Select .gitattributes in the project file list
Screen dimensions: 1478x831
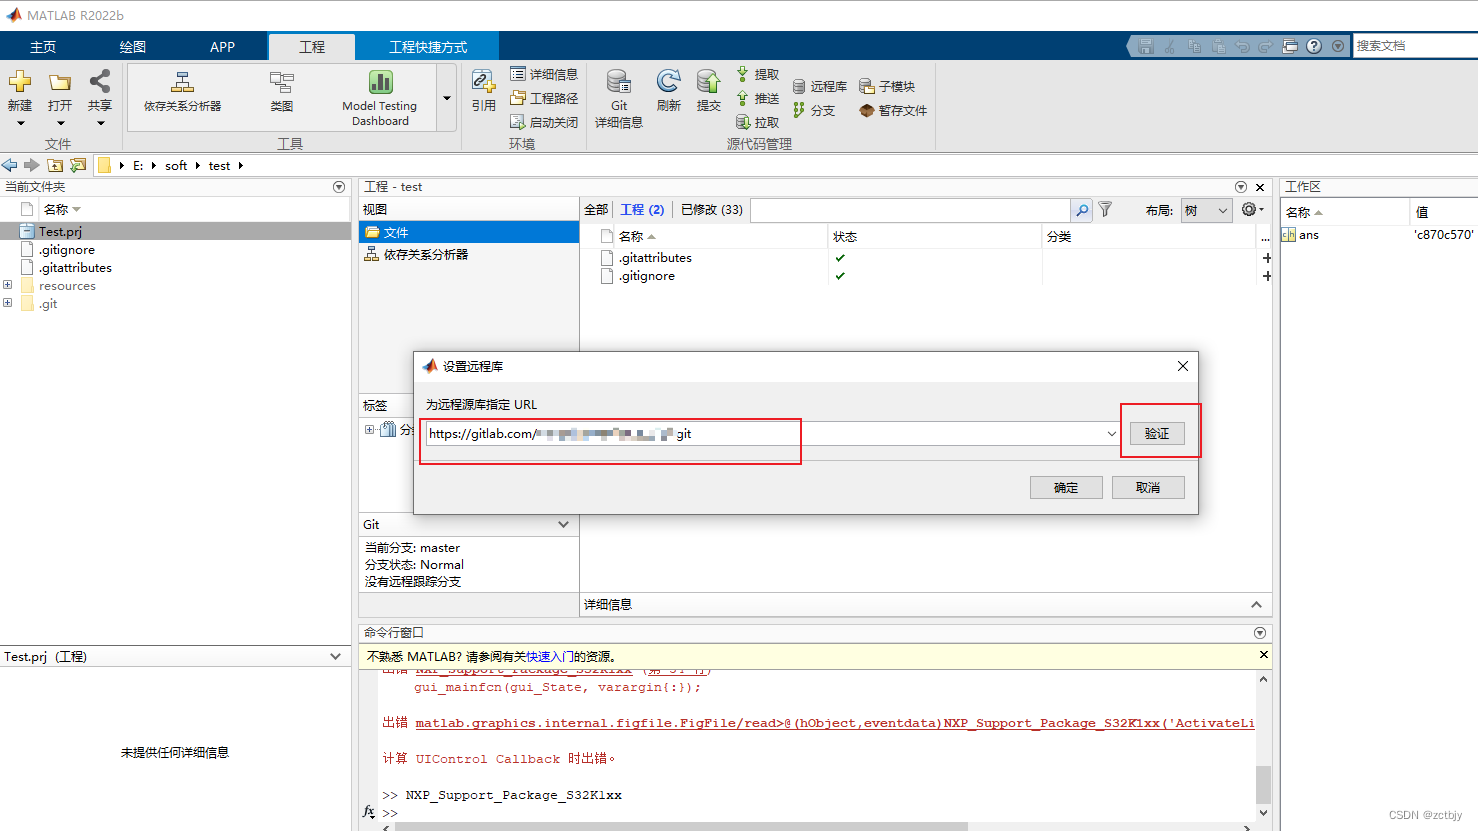pos(655,258)
